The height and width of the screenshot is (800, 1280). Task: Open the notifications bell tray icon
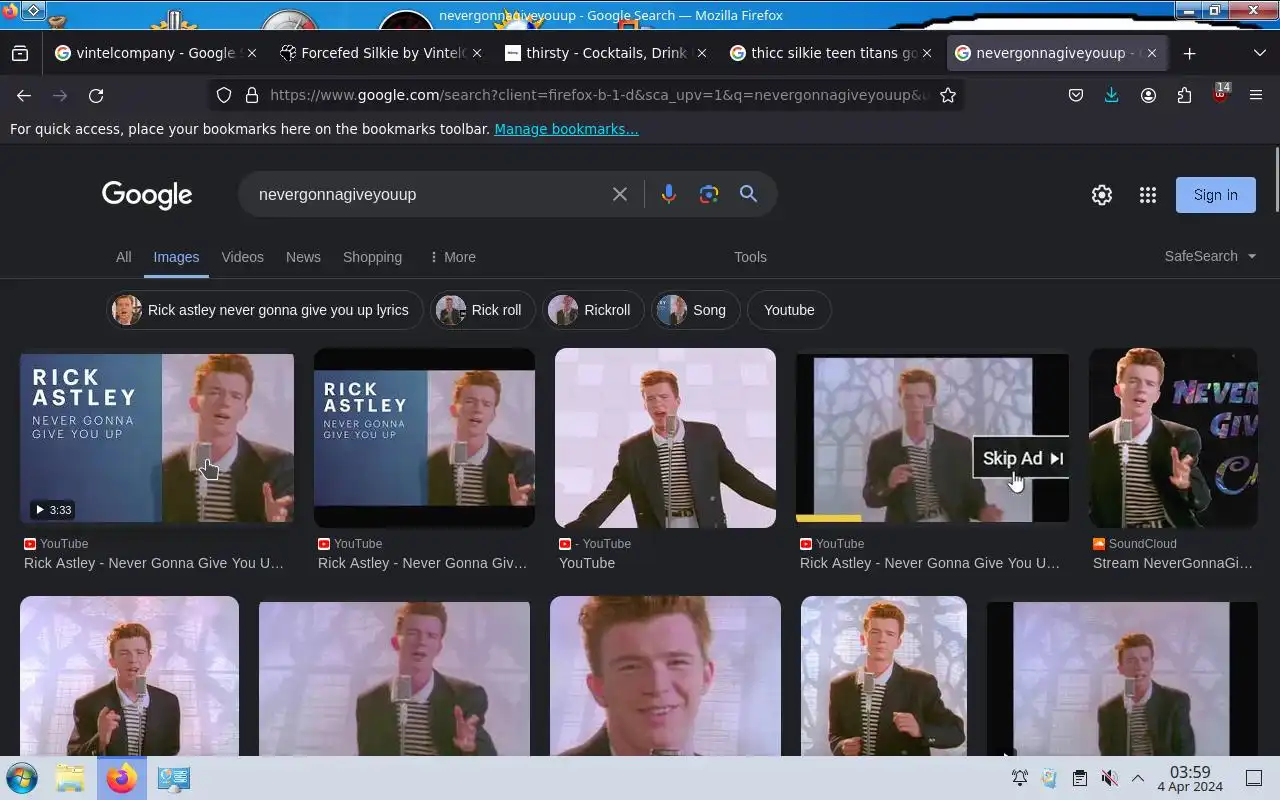pyautogui.click(x=1019, y=778)
